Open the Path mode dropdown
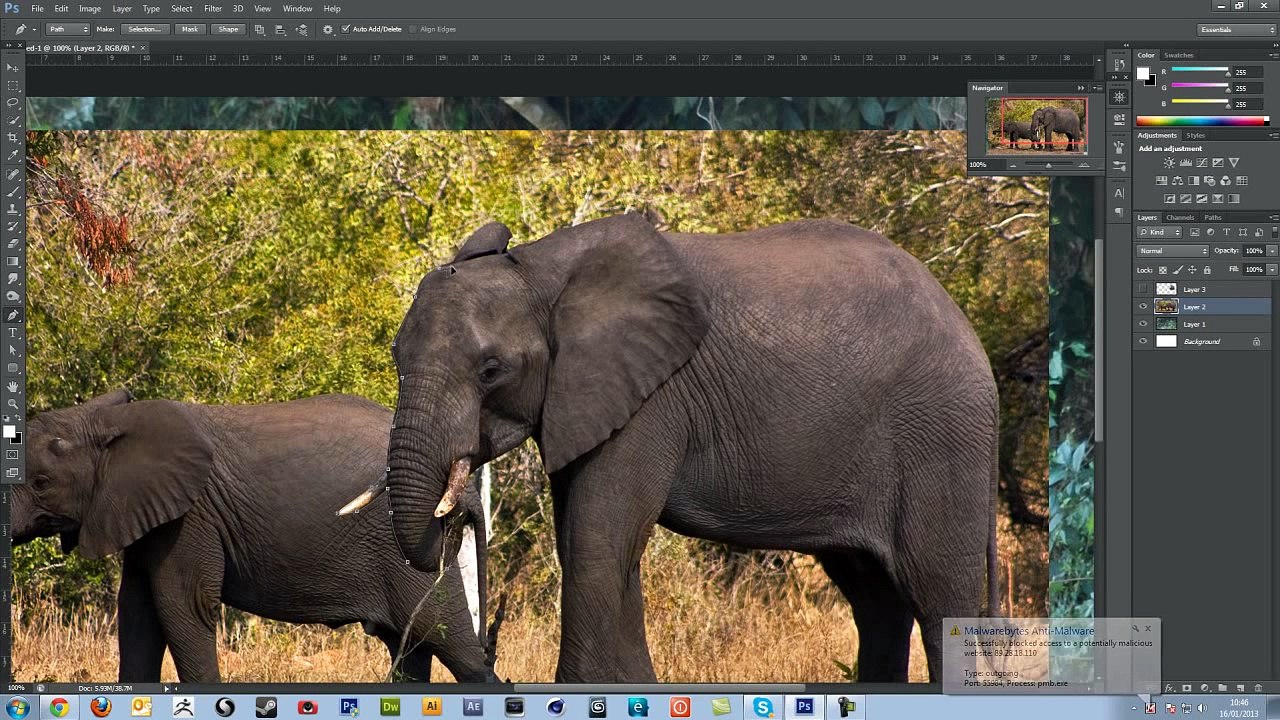Image resolution: width=1280 pixels, height=720 pixels. [68, 29]
